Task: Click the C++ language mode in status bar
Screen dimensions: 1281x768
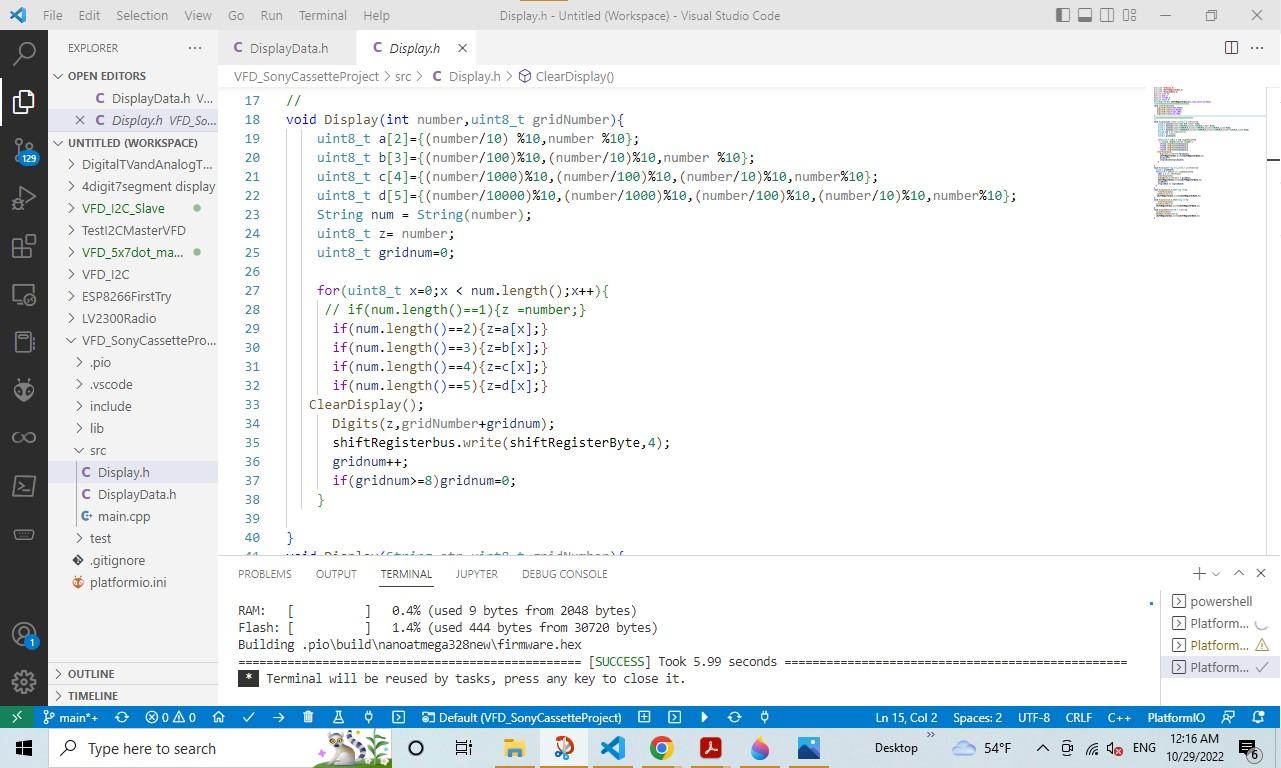Action: 1119,717
